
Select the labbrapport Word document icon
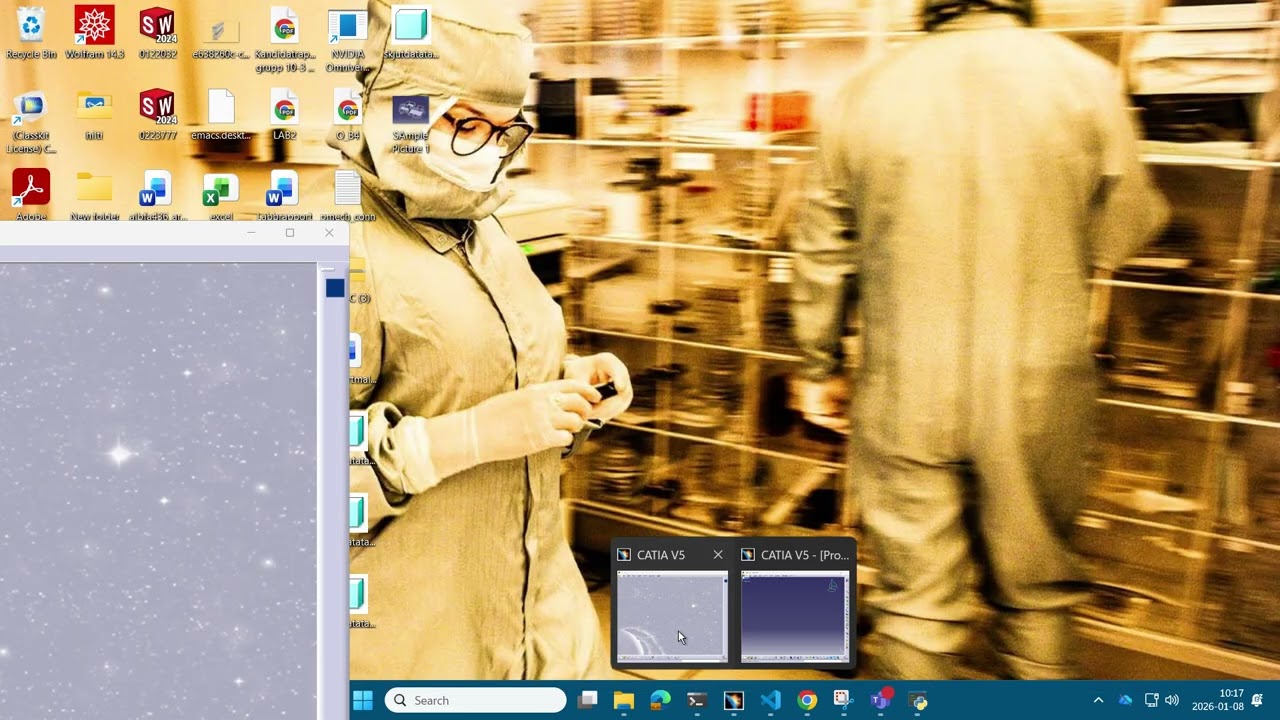pos(284,194)
